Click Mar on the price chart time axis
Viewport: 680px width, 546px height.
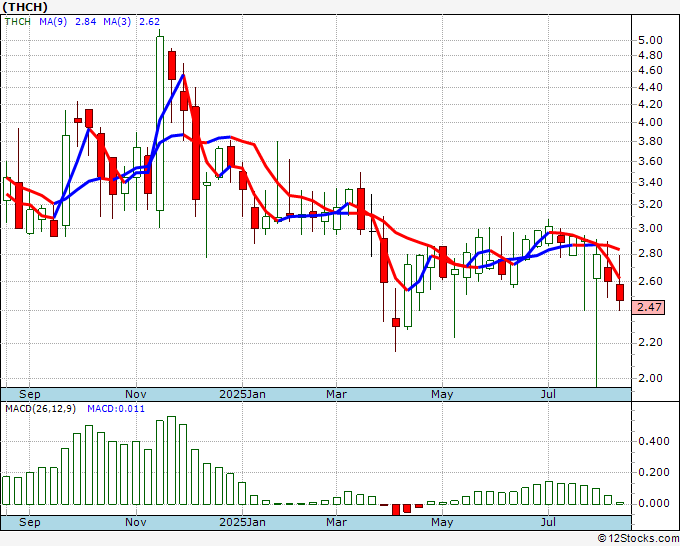337,394
